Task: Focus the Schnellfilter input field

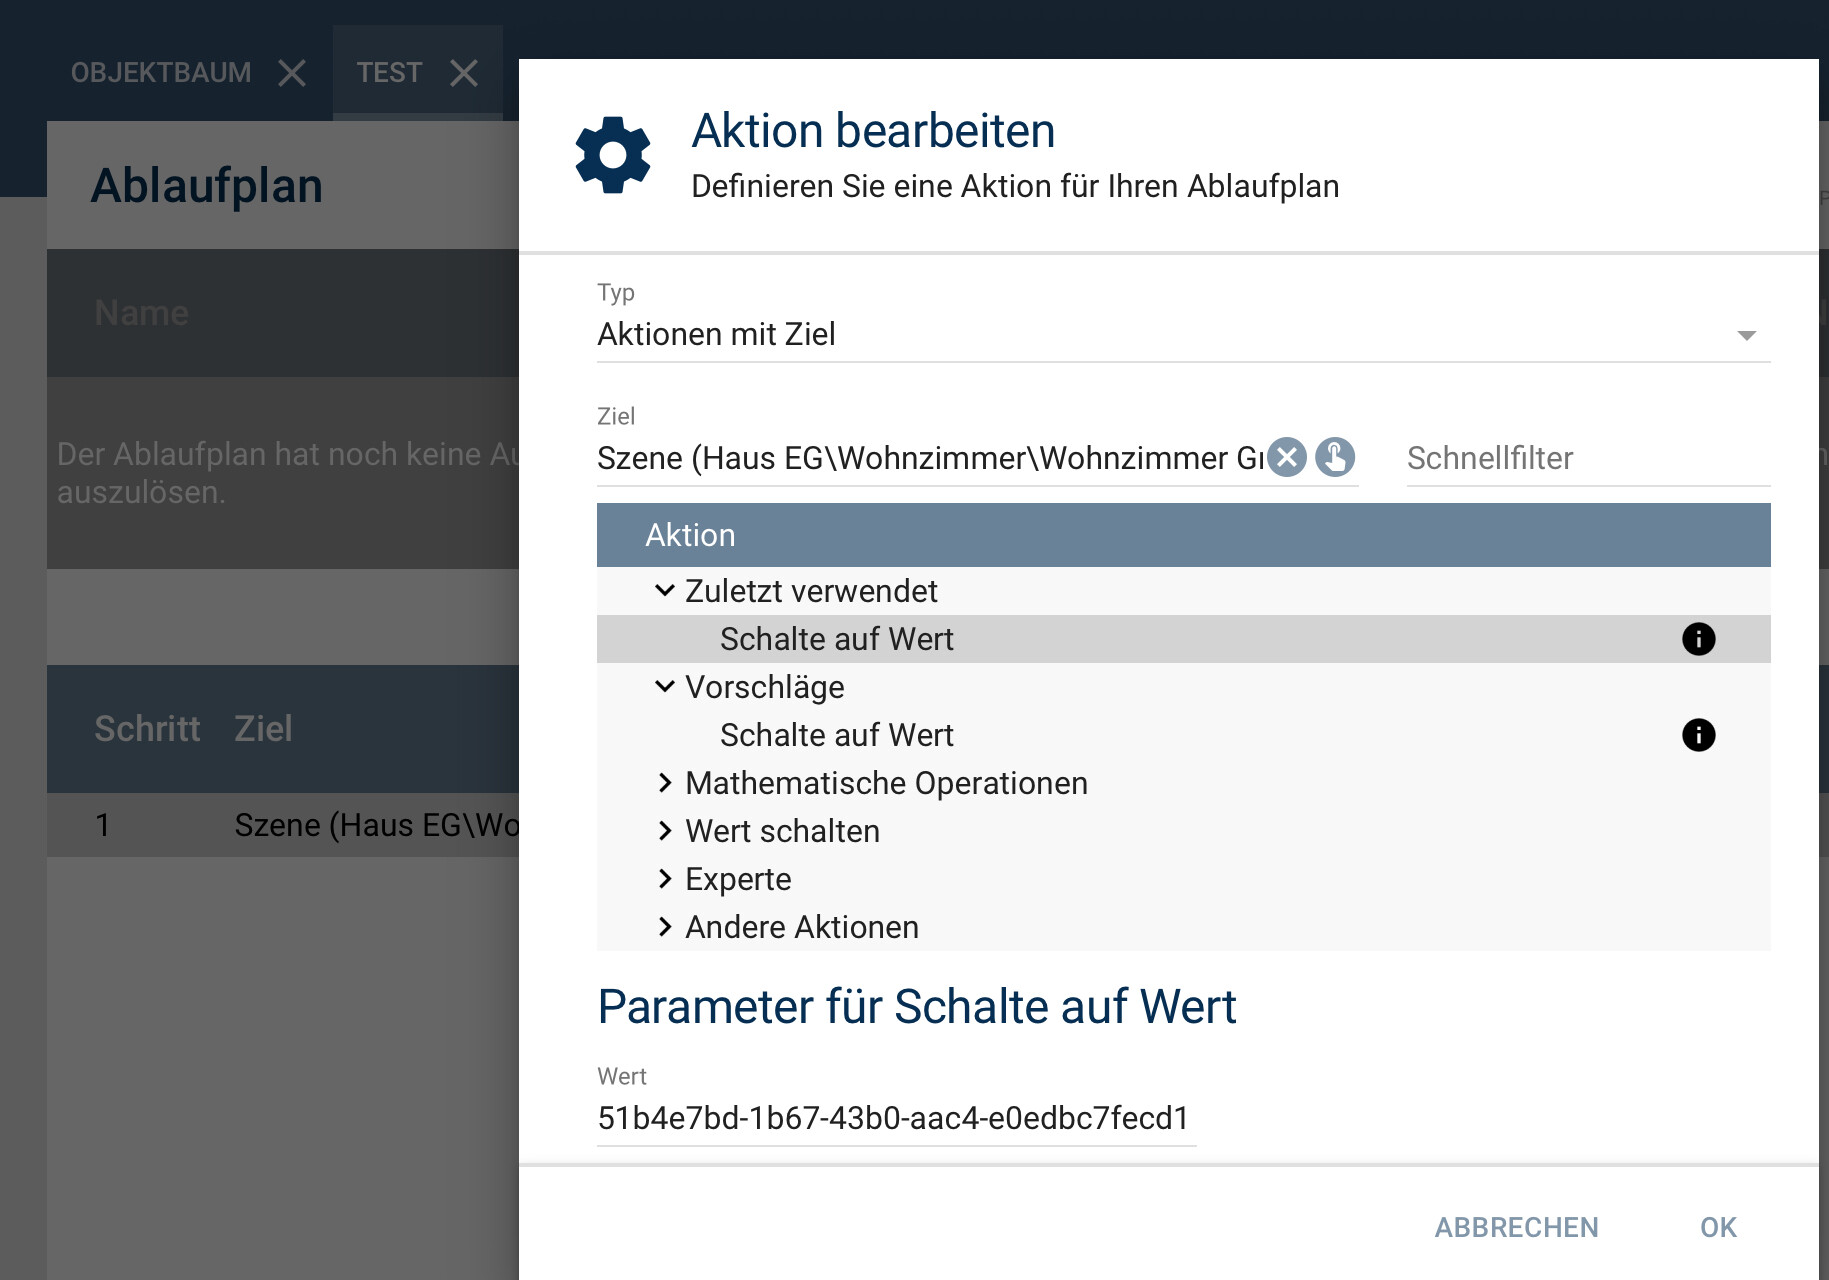Action: coord(1588,459)
